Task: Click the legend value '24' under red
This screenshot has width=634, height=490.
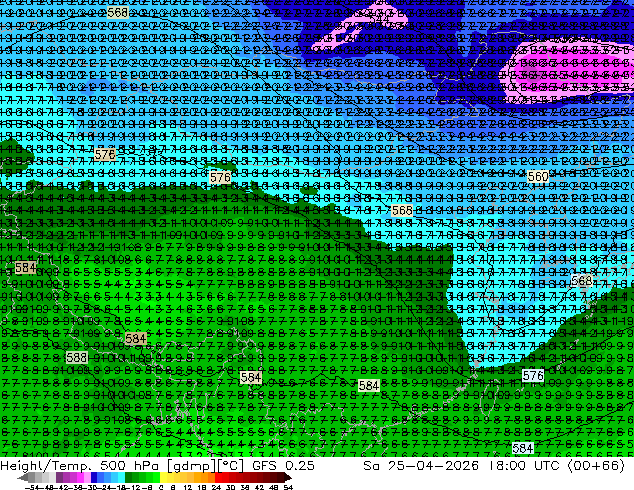Action: pyautogui.click(x=216, y=487)
